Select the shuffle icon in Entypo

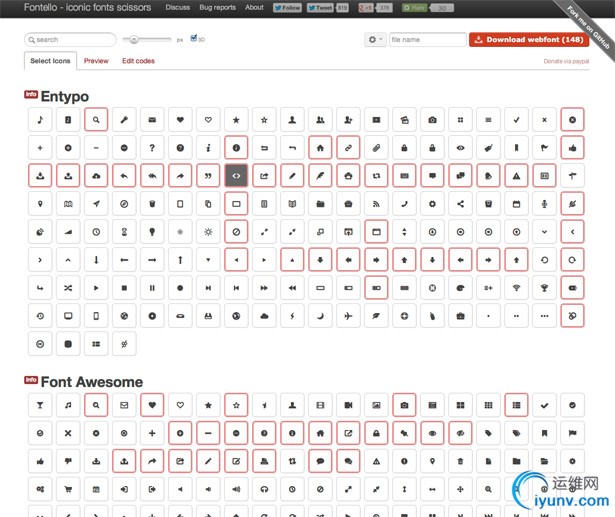[68, 288]
